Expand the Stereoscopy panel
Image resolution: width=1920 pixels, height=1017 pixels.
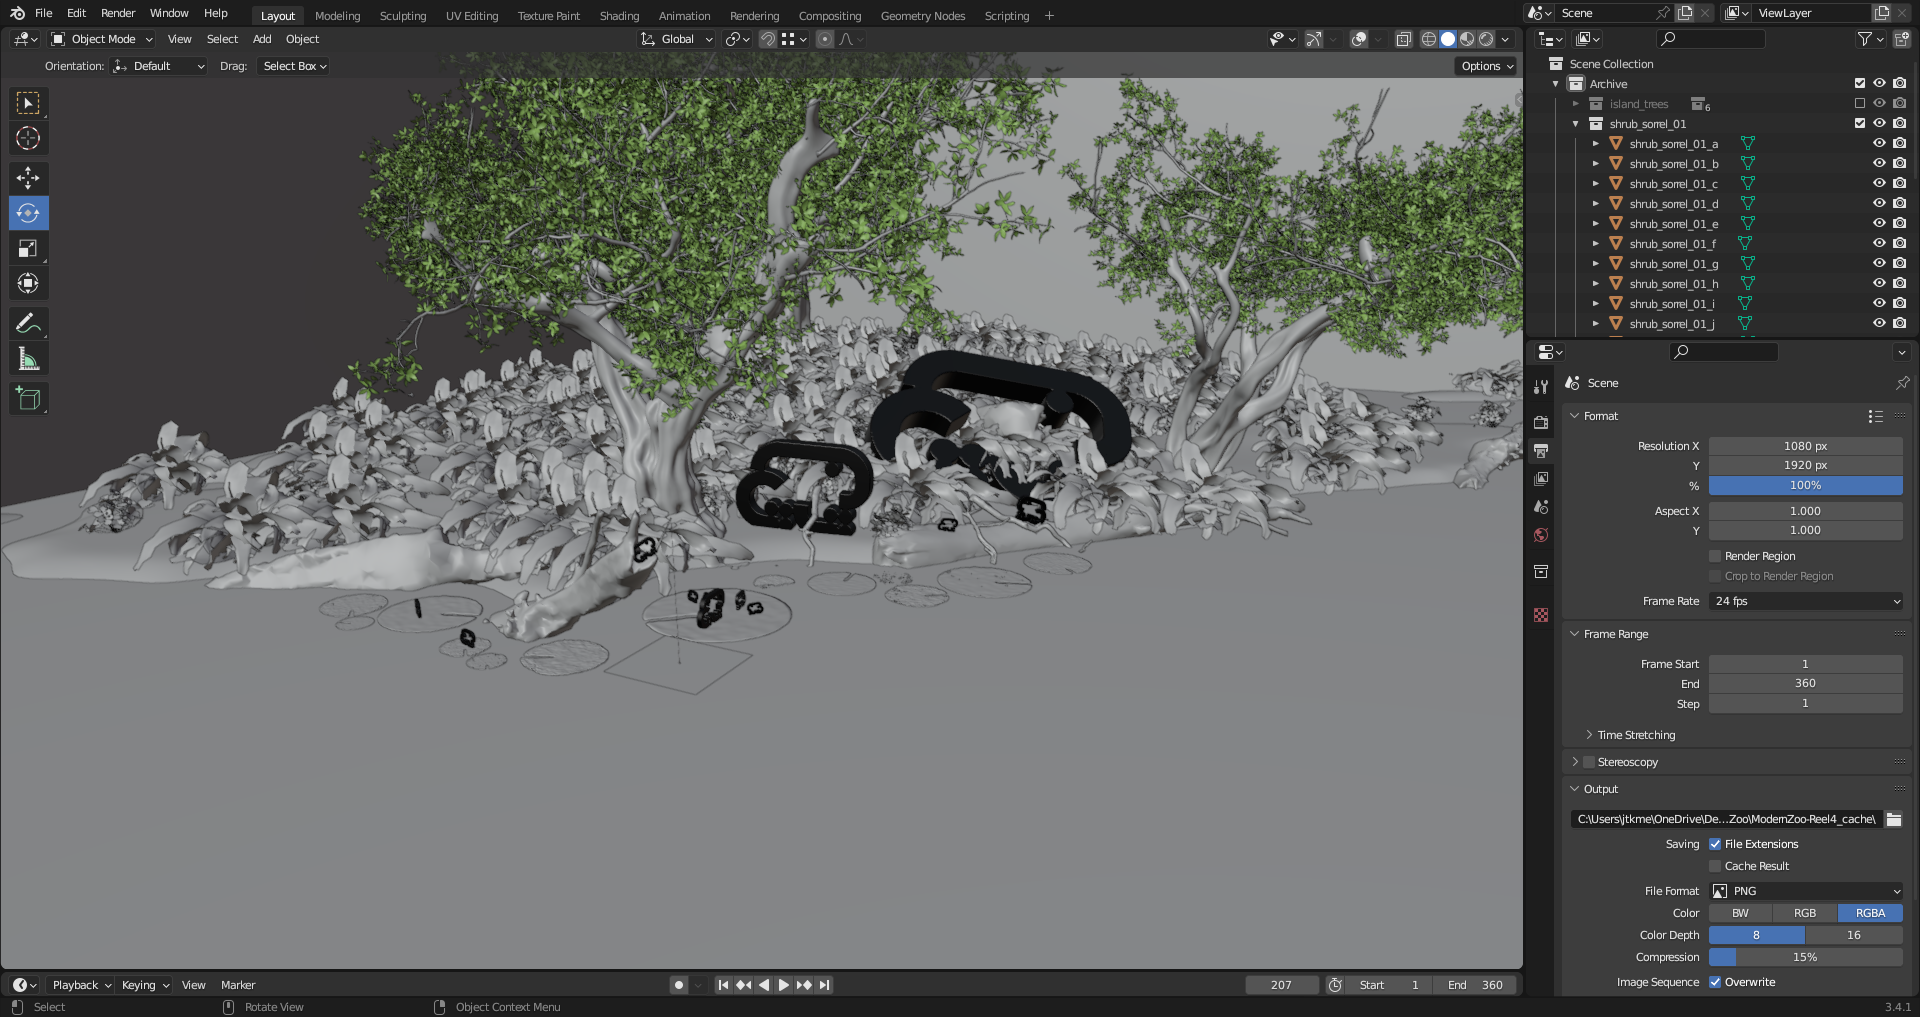coord(1575,762)
